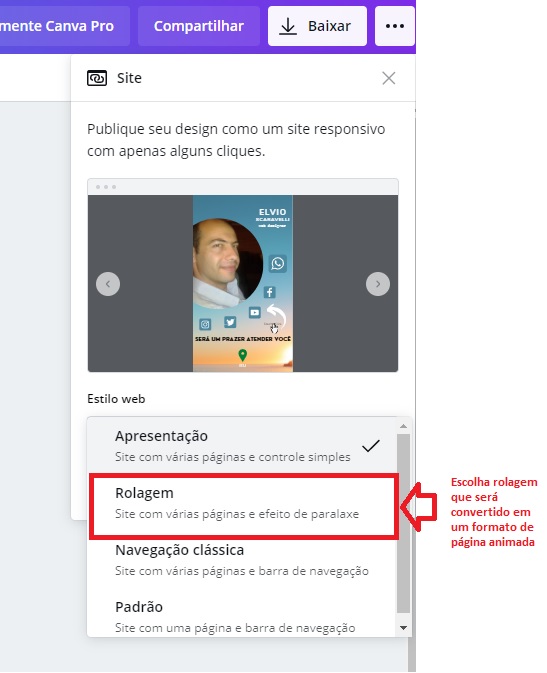Click the Twitter icon in the preview
Screen dimensions: 547x673
pyautogui.click(x=230, y=322)
